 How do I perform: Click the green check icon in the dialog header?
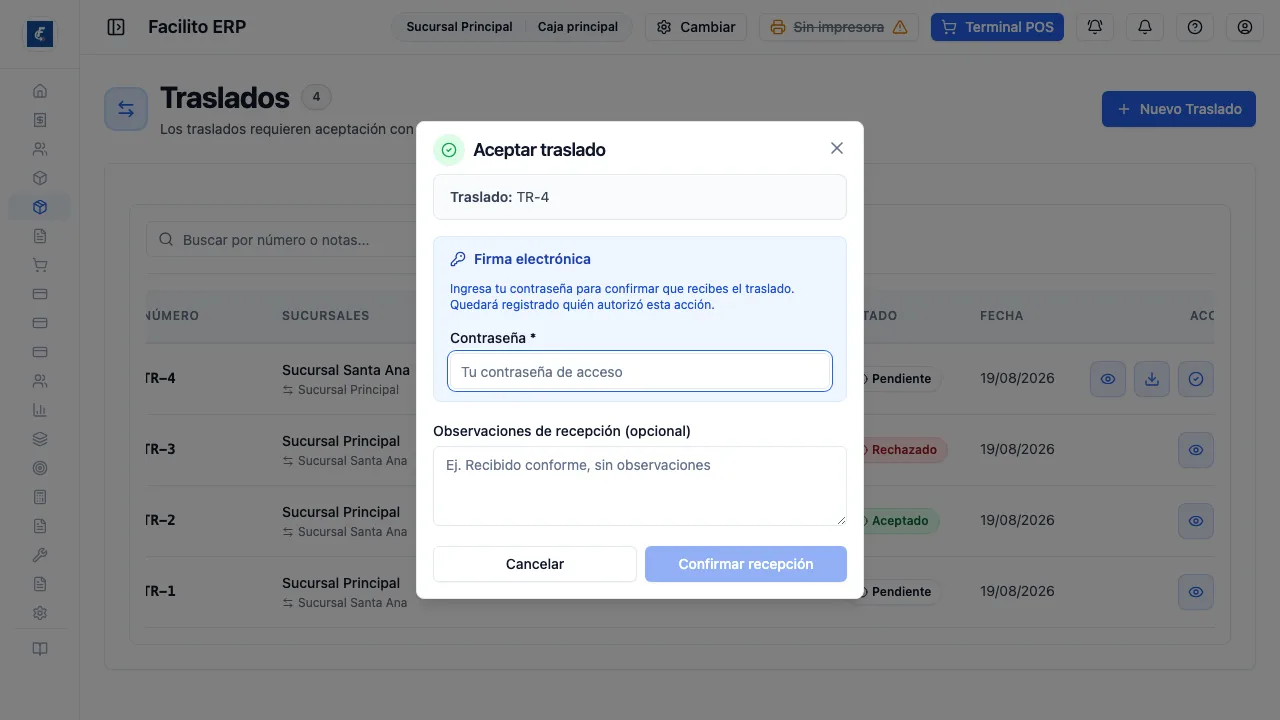tap(449, 150)
